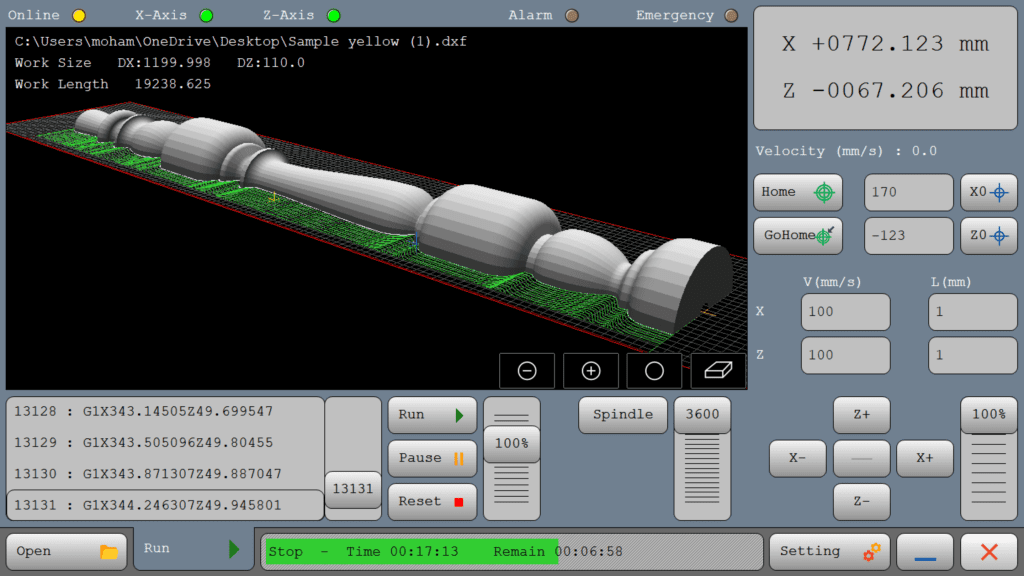Click the X position field showing 170
Image resolution: width=1024 pixels, height=576 pixels.
908,192
